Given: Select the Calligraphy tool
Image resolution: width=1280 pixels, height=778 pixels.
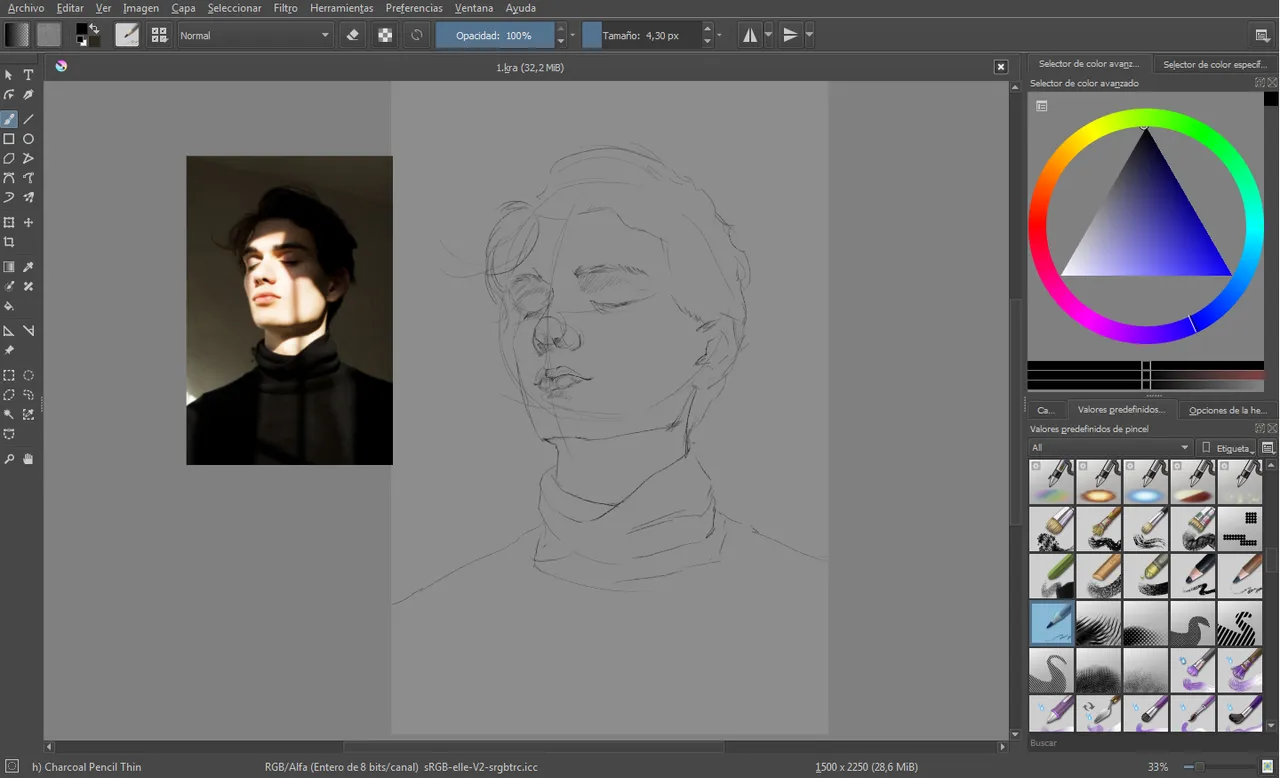Looking at the screenshot, I should point(28,95).
